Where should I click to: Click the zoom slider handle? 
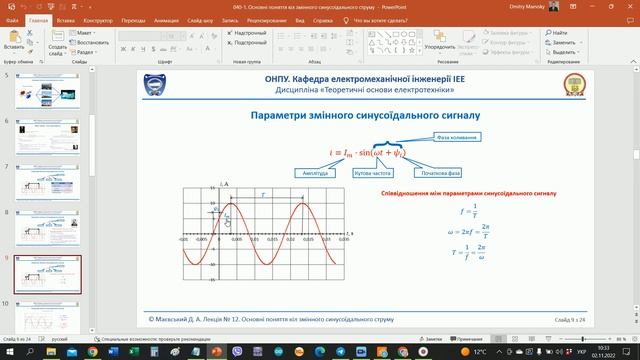[583, 339]
